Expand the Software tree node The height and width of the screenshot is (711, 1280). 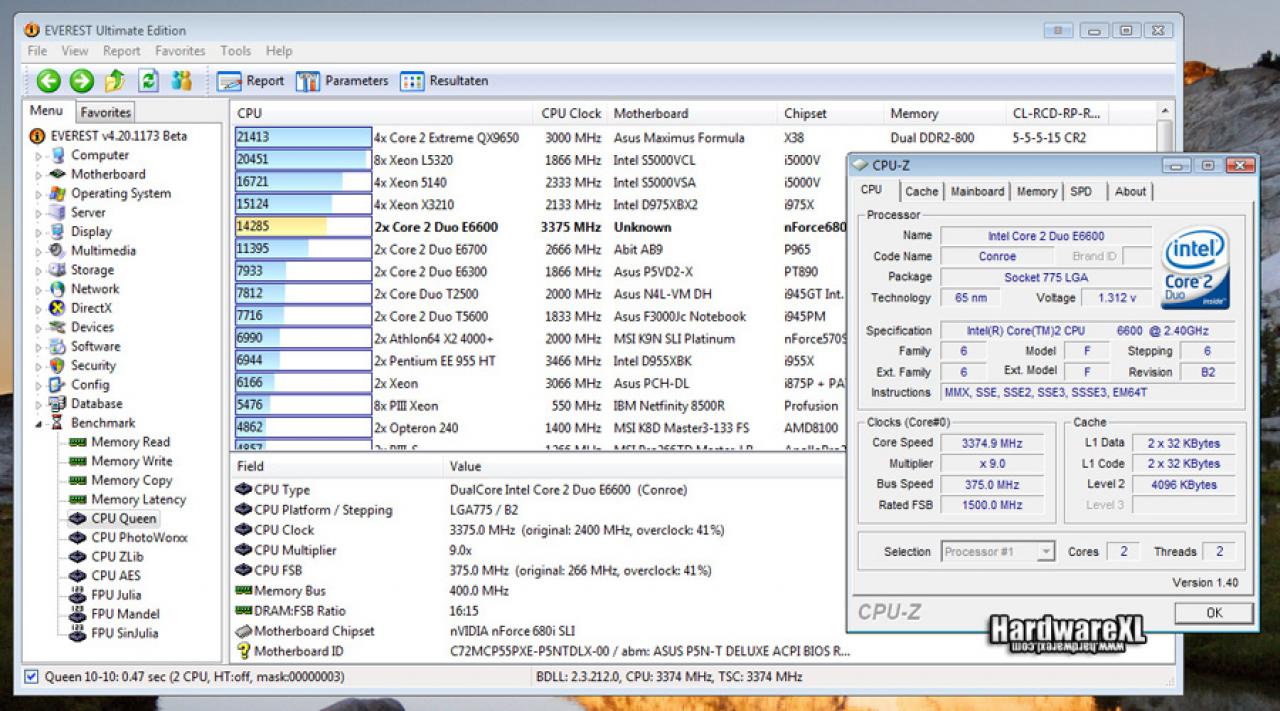coord(40,347)
